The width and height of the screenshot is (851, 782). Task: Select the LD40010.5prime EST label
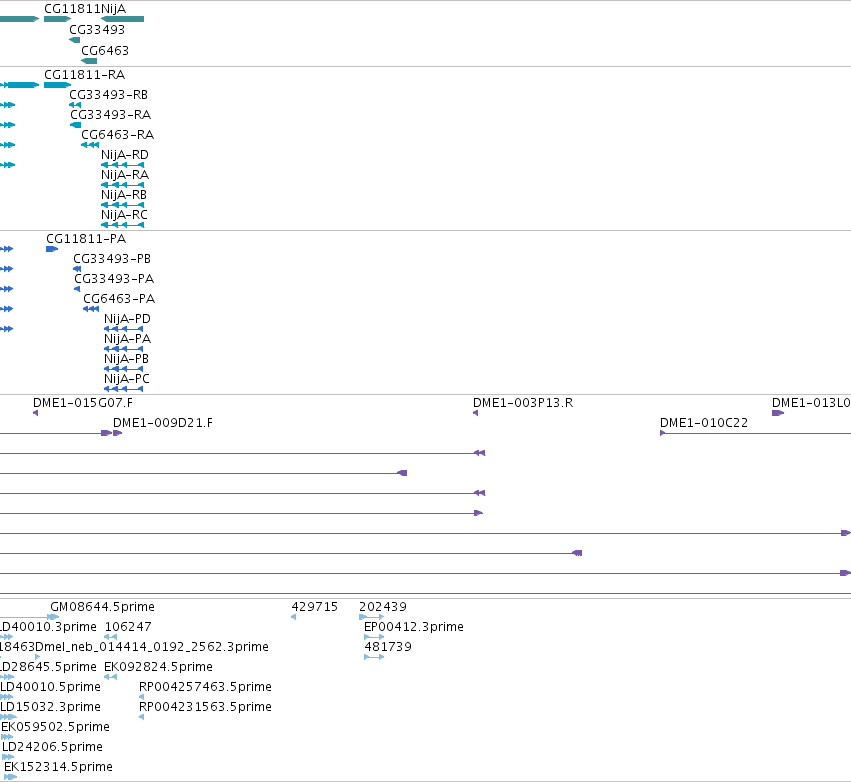tap(50, 687)
